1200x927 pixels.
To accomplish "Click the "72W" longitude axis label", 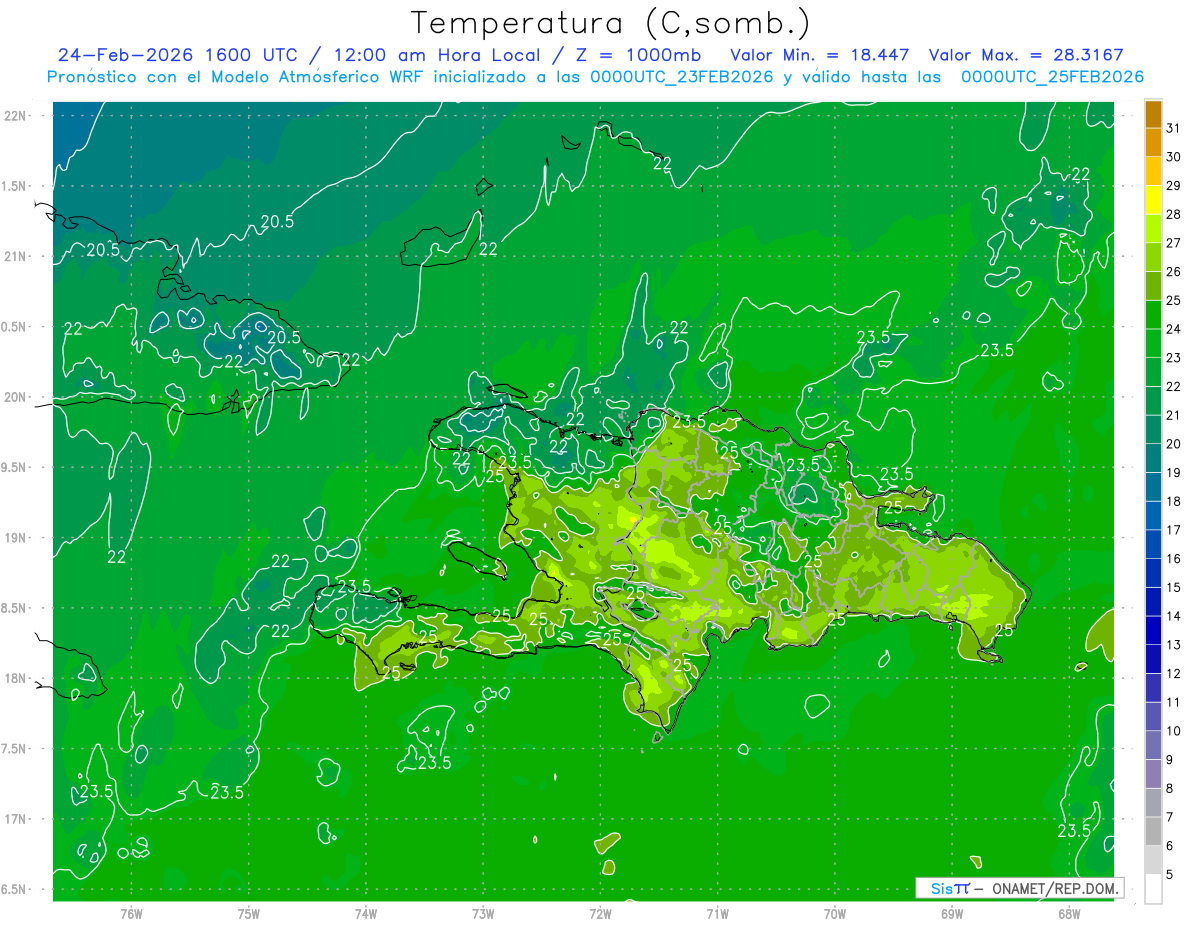I will tap(600, 913).
